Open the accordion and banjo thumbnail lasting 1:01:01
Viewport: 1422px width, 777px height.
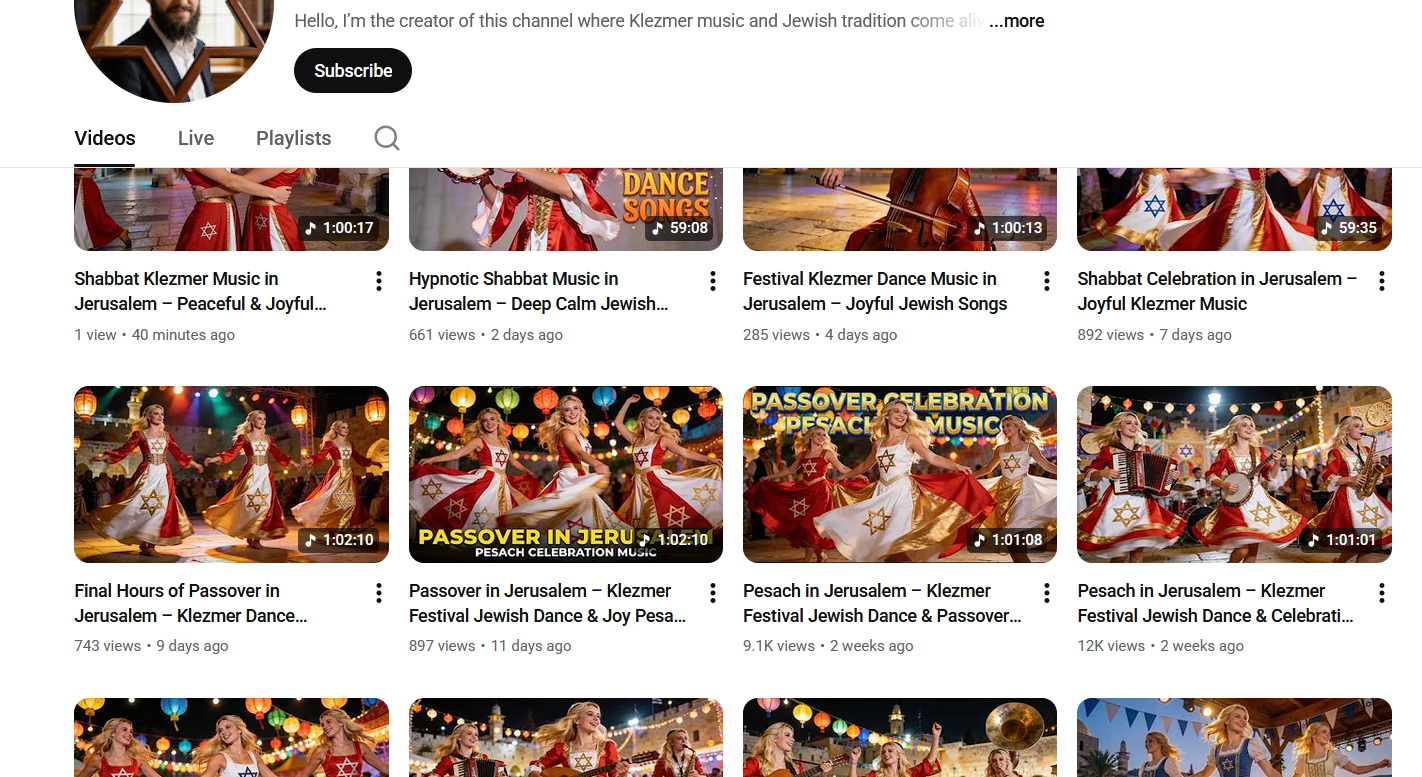pos(1234,474)
